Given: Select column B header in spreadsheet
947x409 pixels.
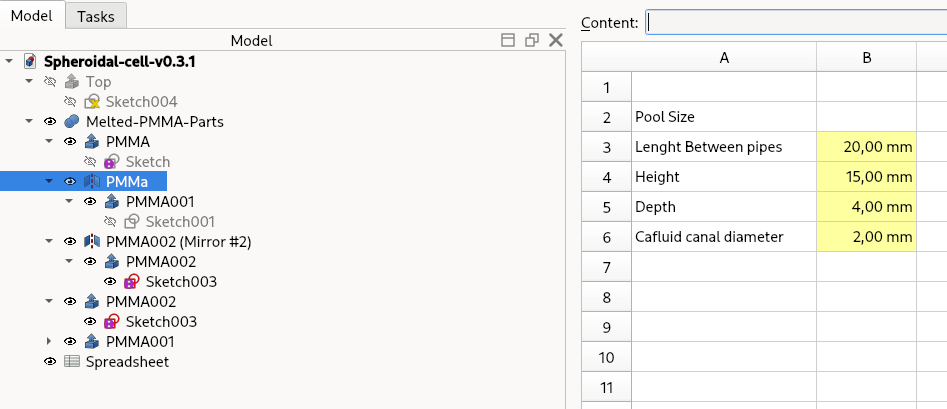Looking at the screenshot, I should (x=867, y=57).
